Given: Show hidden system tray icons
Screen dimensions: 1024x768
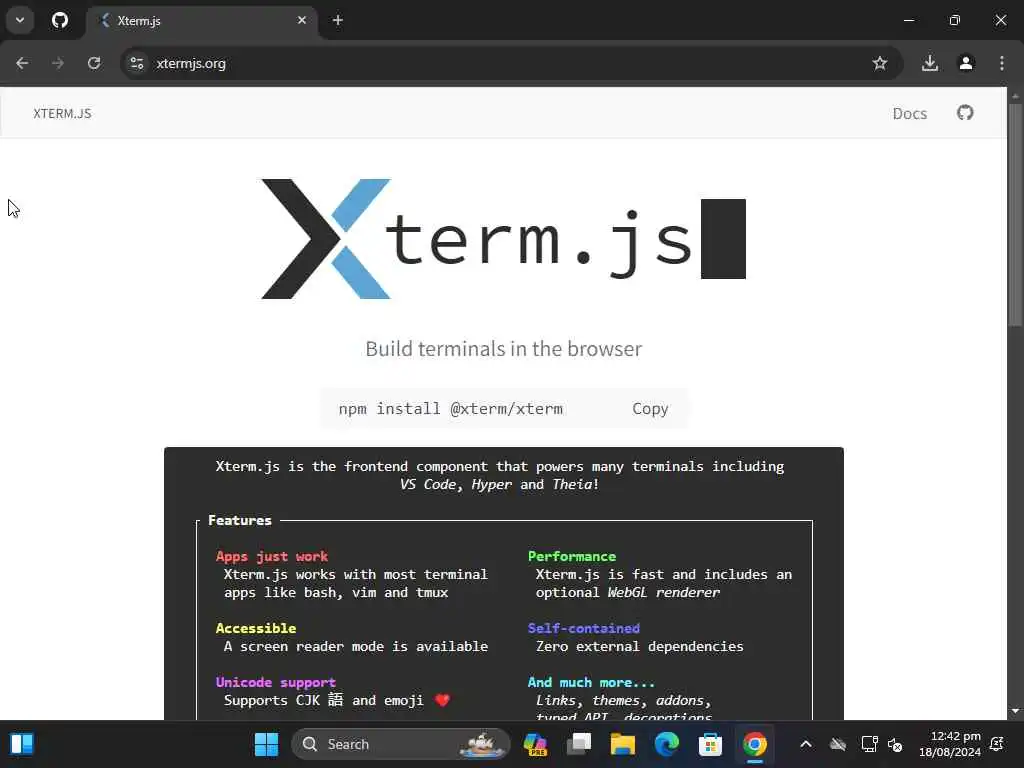Looking at the screenshot, I should point(806,744).
